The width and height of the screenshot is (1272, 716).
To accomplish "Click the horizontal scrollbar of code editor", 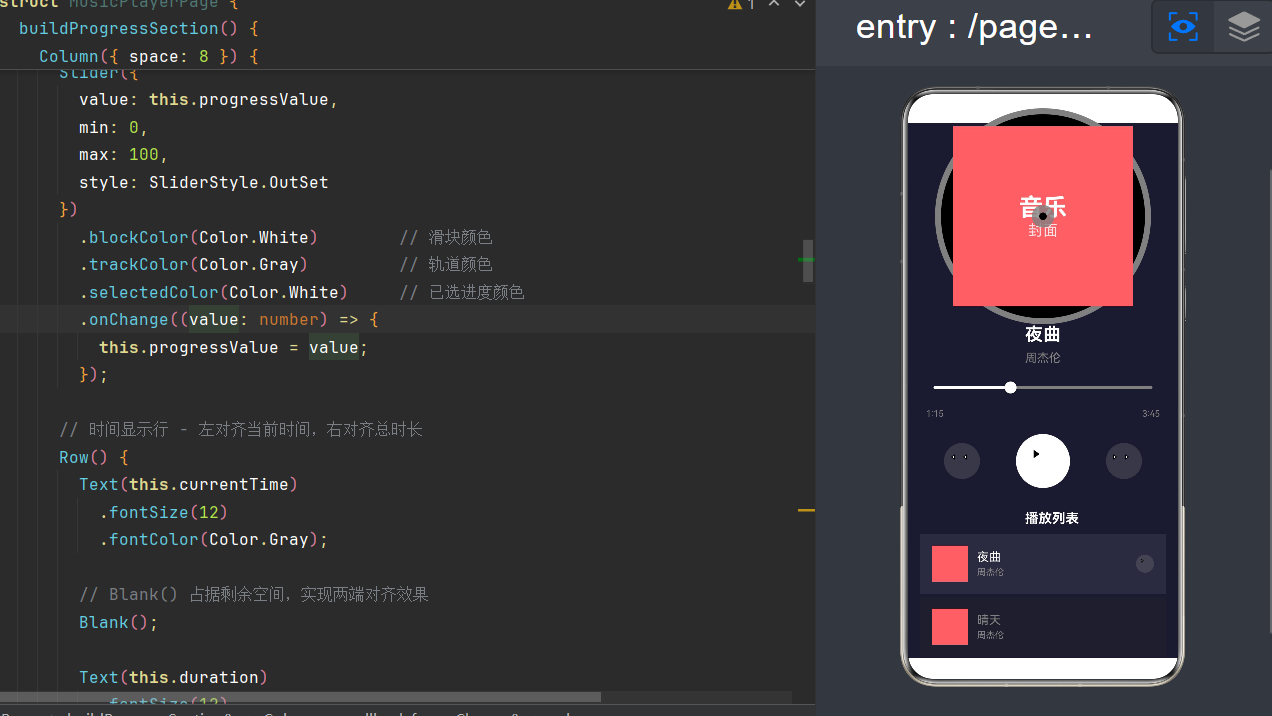I will click(x=300, y=697).
